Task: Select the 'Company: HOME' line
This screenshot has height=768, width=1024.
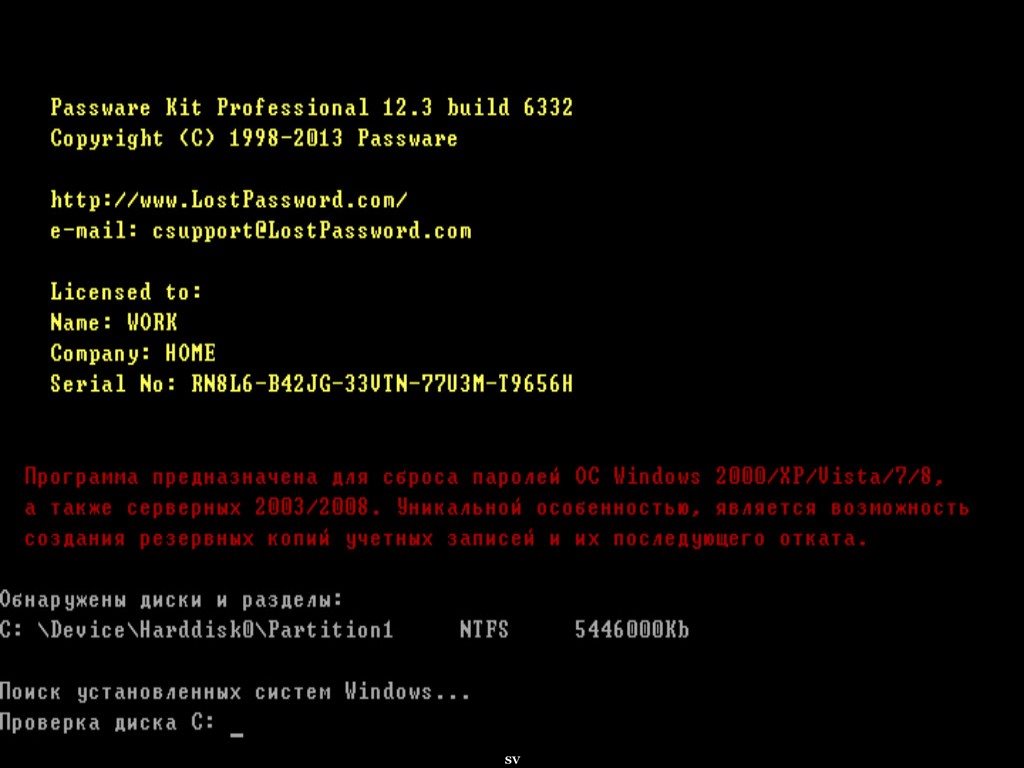Action: 133,353
